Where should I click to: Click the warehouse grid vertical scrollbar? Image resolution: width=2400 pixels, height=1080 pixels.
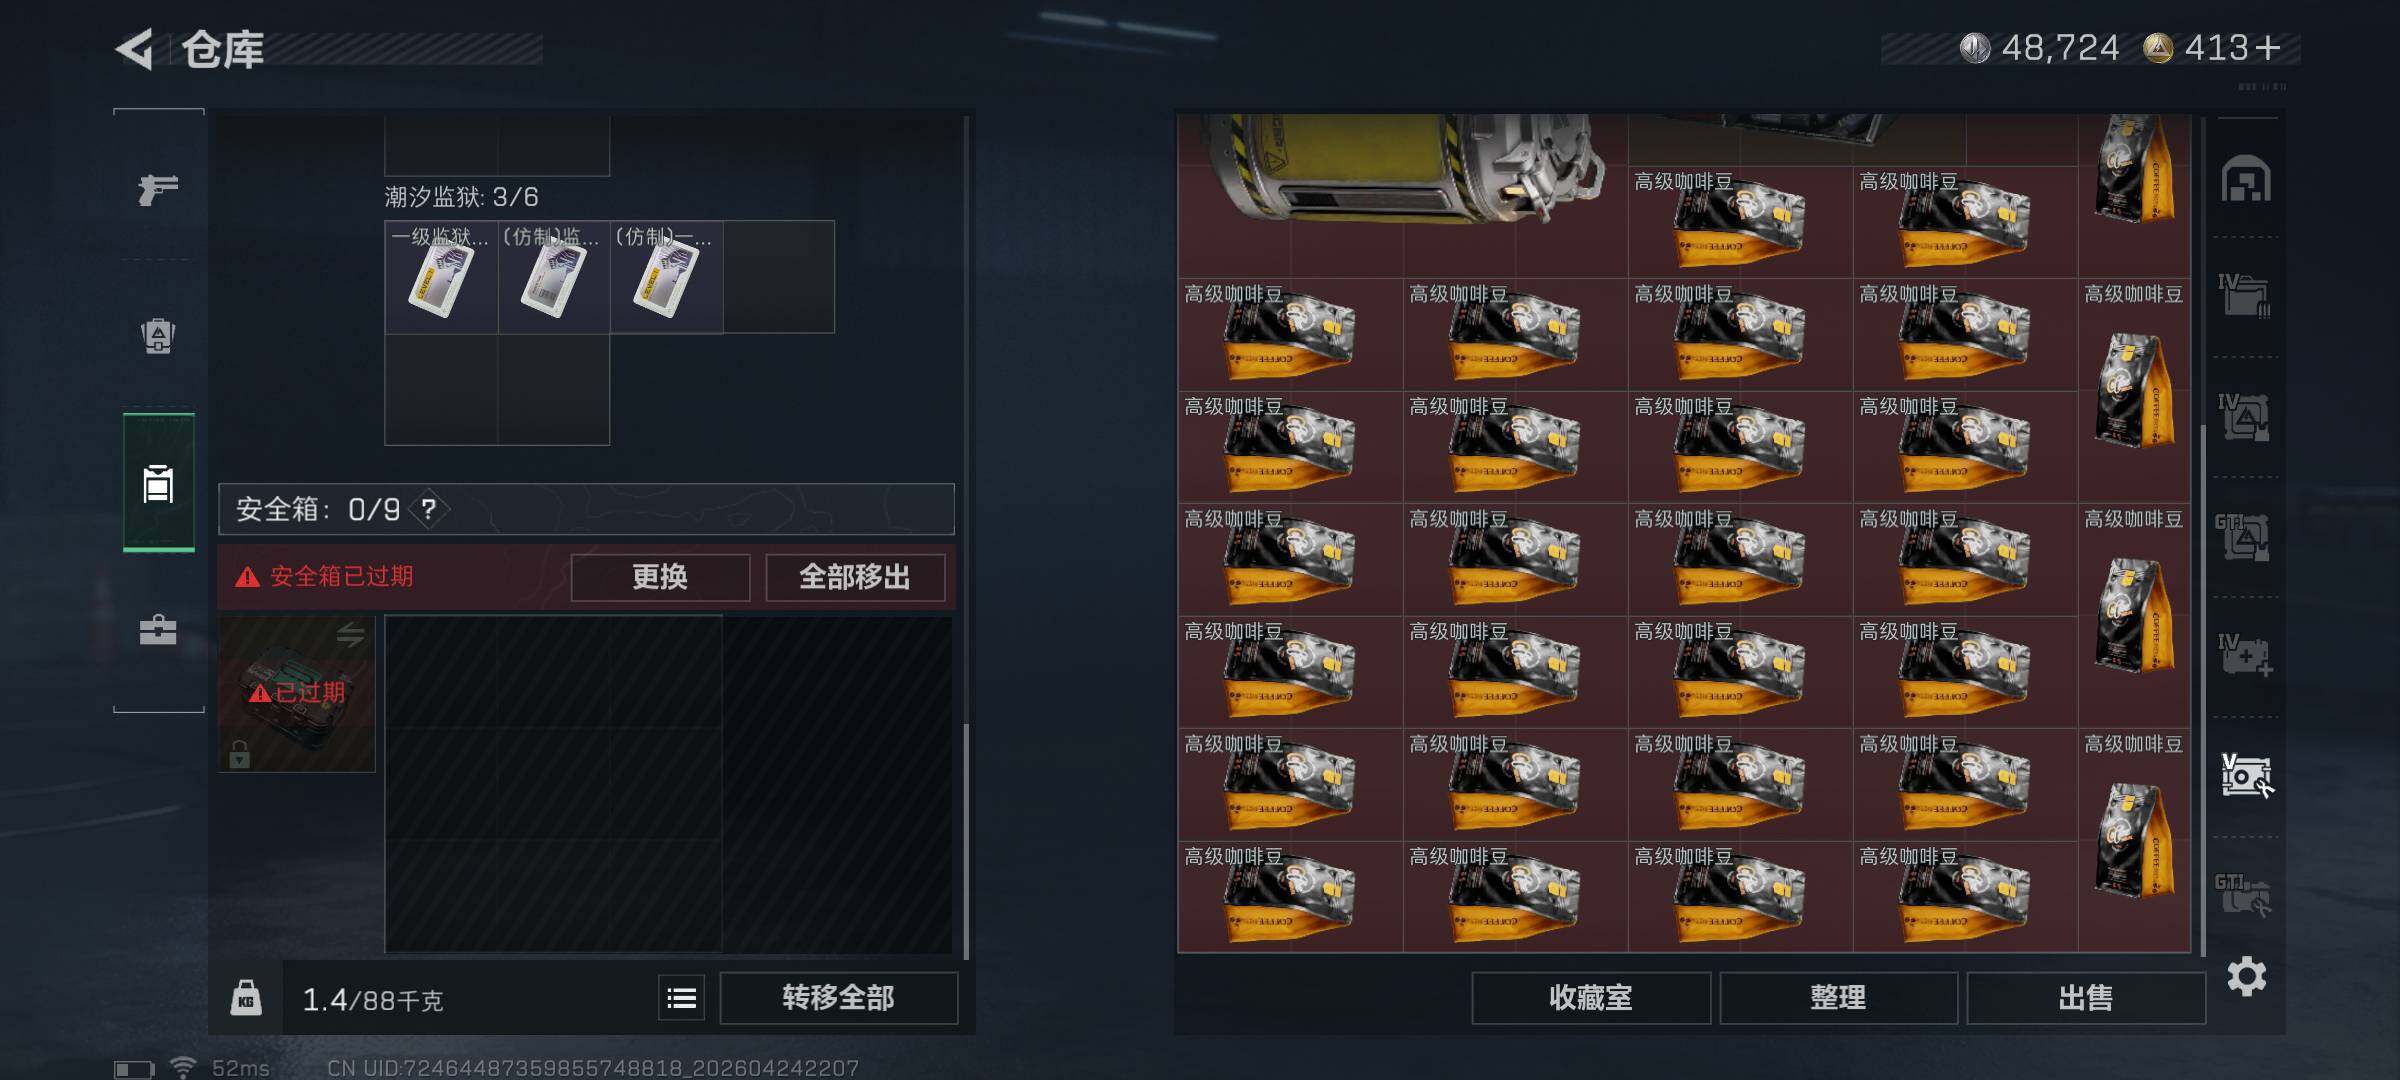pos(2203,690)
